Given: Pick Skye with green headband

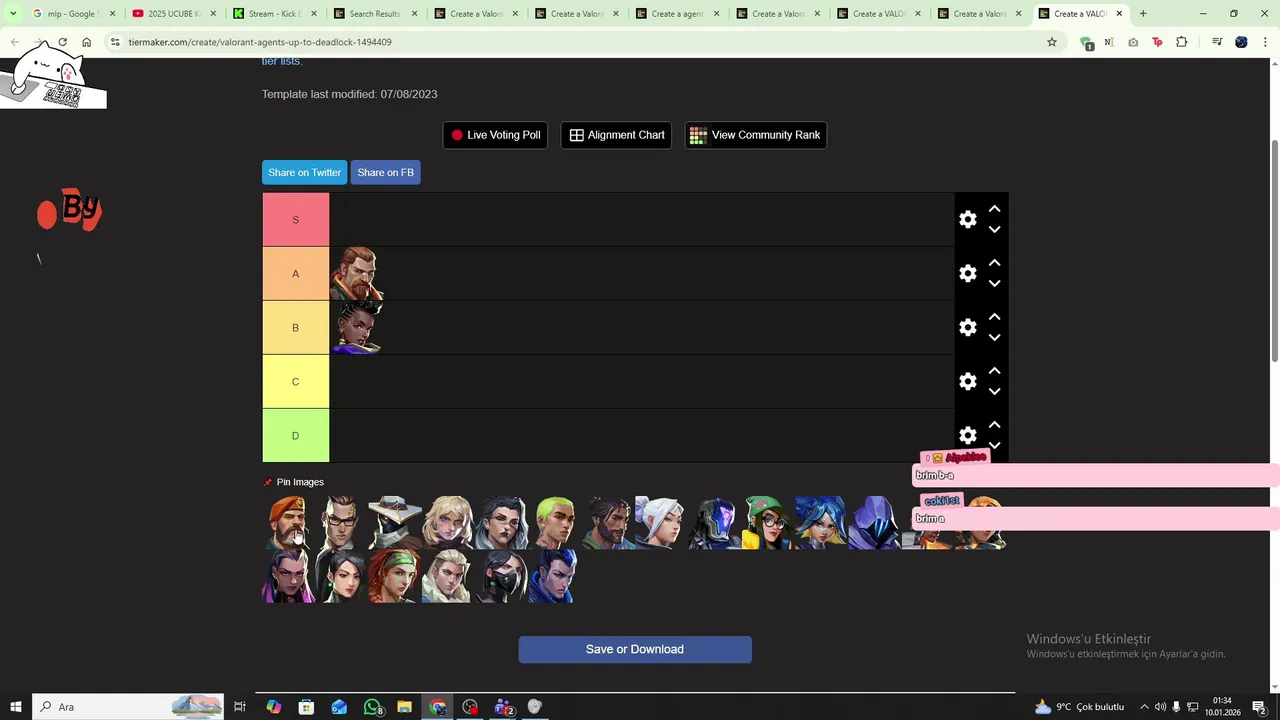Looking at the screenshot, I should pyautogui.click(x=394, y=576).
